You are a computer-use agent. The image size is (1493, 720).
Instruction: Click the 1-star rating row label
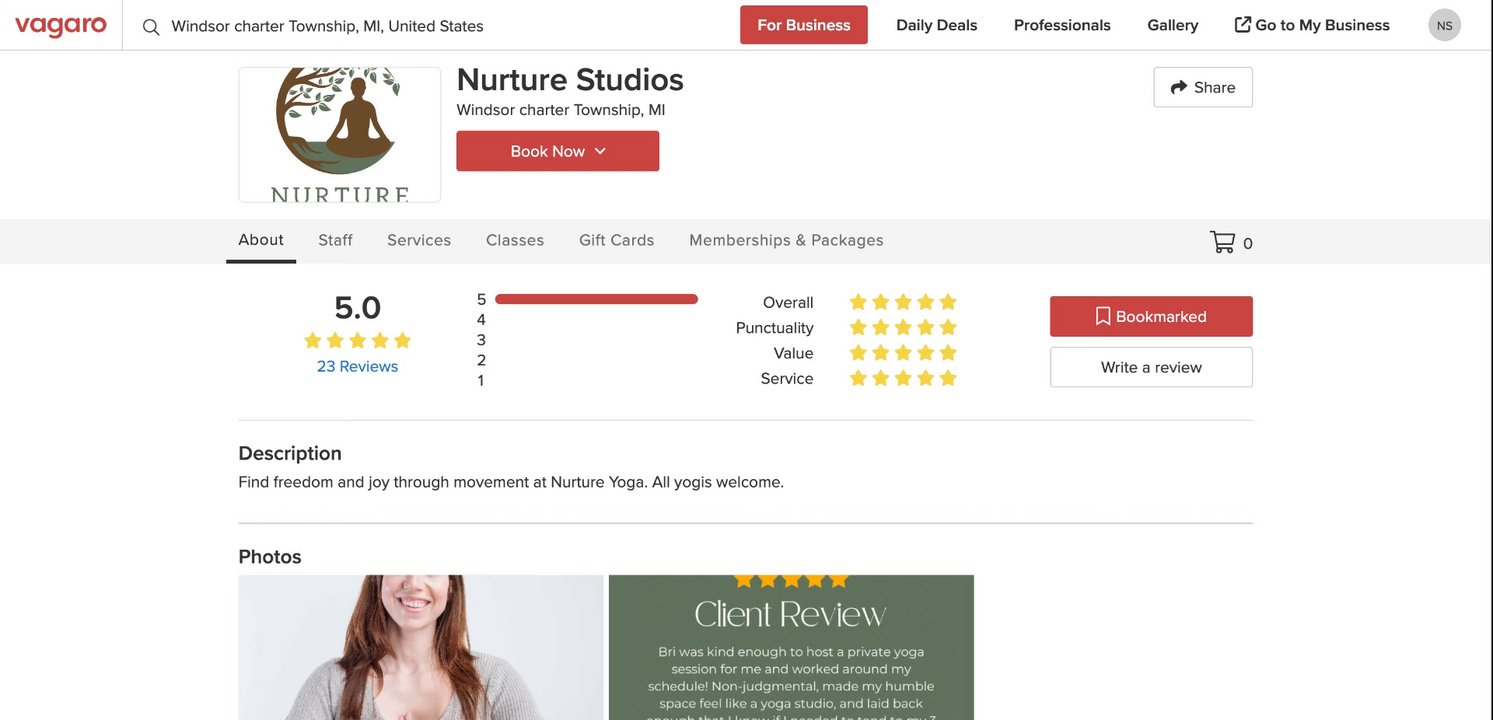pos(481,380)
